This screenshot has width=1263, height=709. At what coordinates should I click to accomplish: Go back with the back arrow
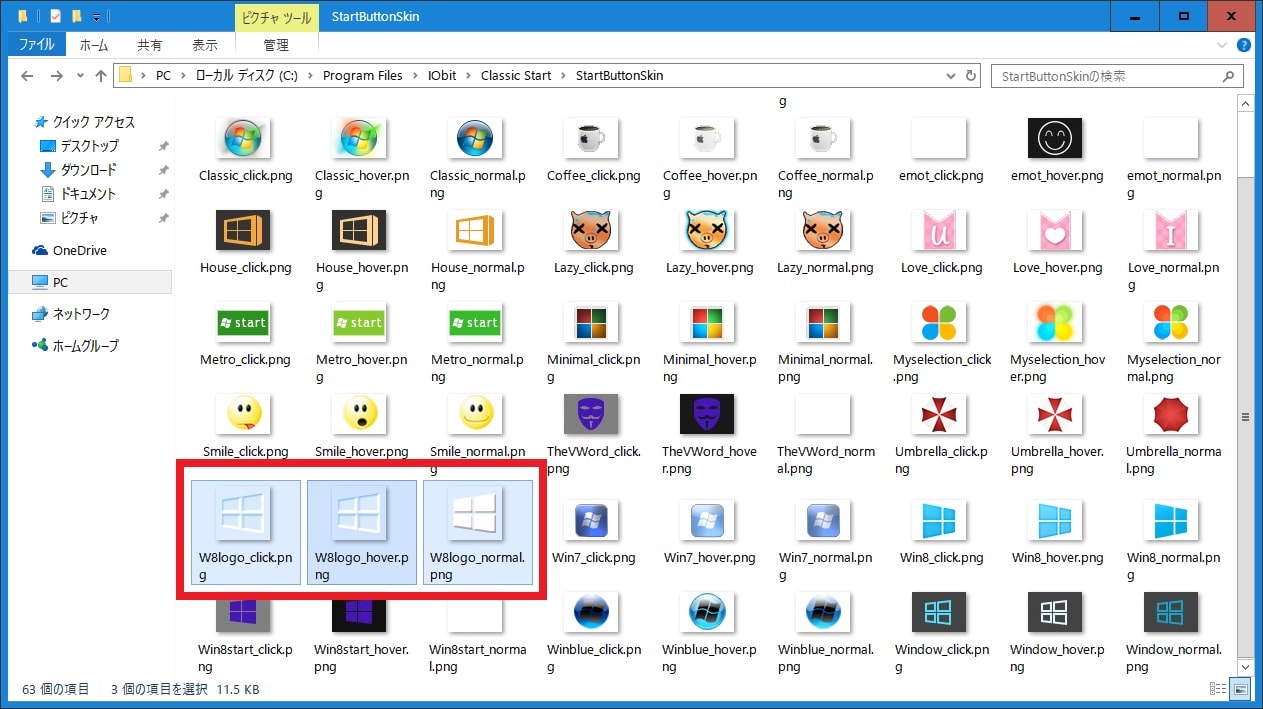(x=27, y=76)
